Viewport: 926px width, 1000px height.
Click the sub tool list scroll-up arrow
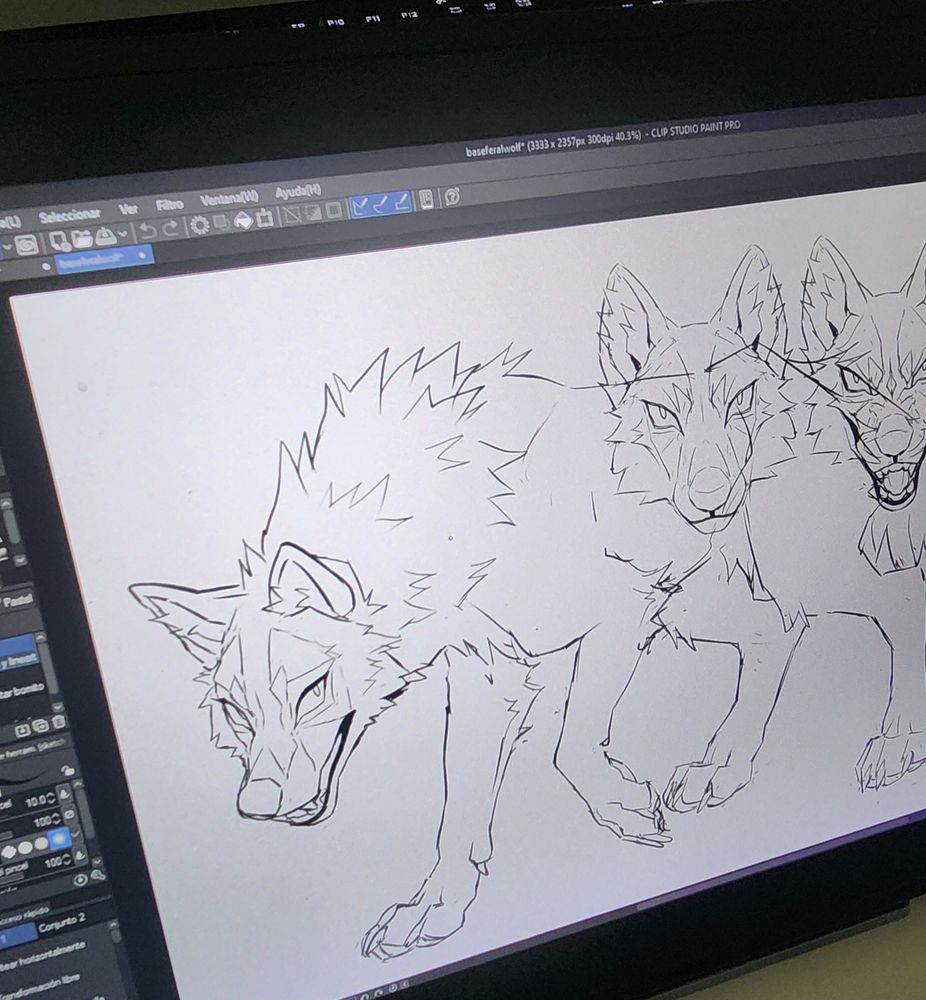41,638
